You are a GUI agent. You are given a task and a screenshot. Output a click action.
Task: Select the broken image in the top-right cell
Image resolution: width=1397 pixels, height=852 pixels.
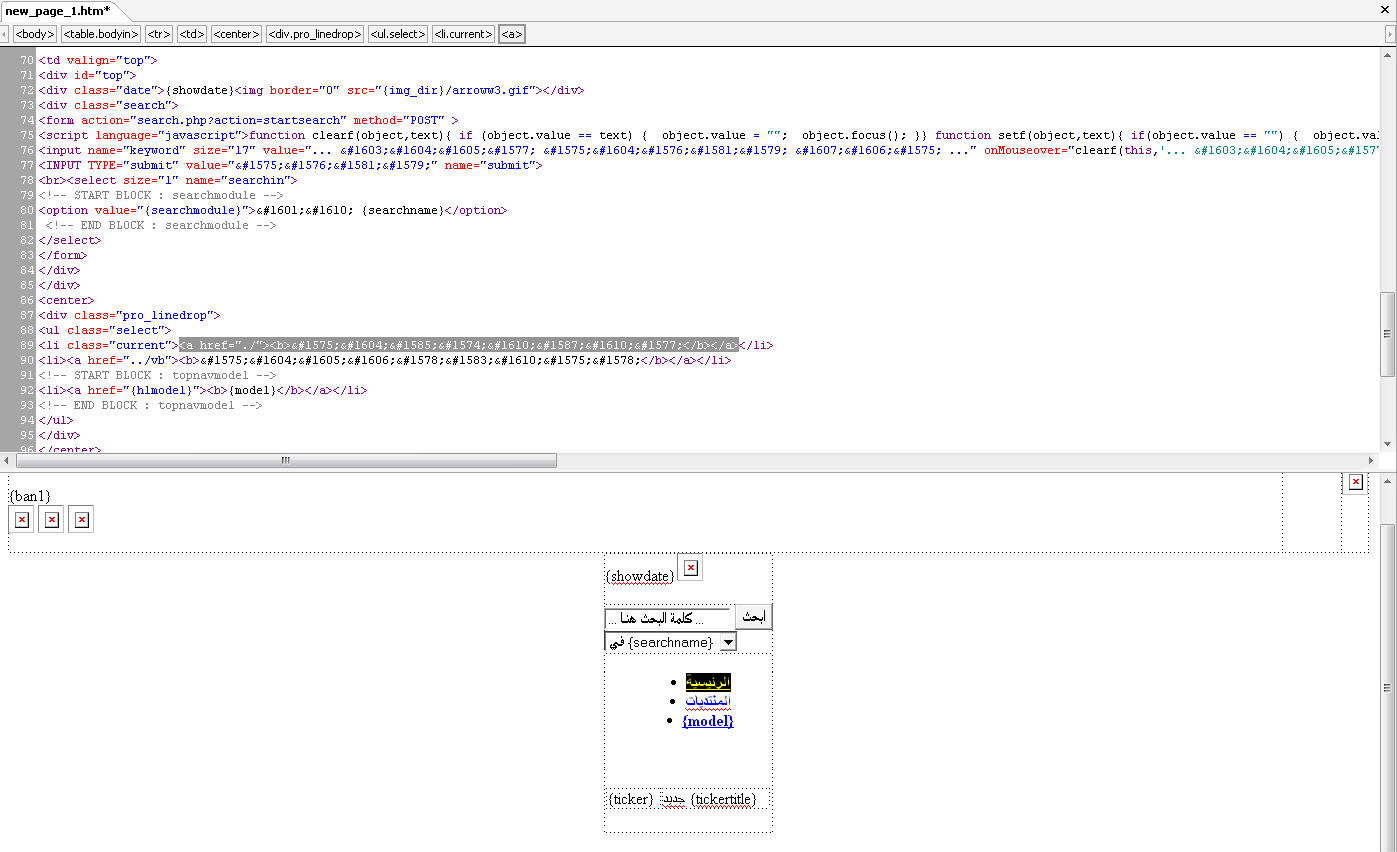(x=1355, y=482)
